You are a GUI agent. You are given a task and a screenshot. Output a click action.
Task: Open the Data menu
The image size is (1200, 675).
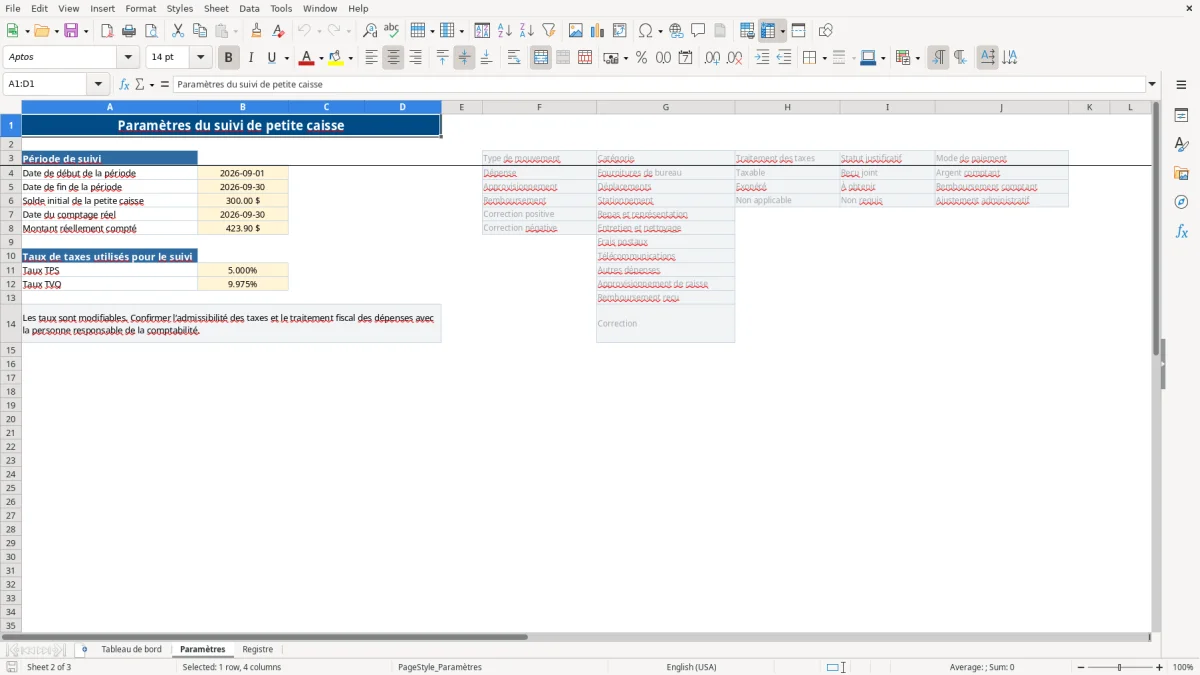249,8
